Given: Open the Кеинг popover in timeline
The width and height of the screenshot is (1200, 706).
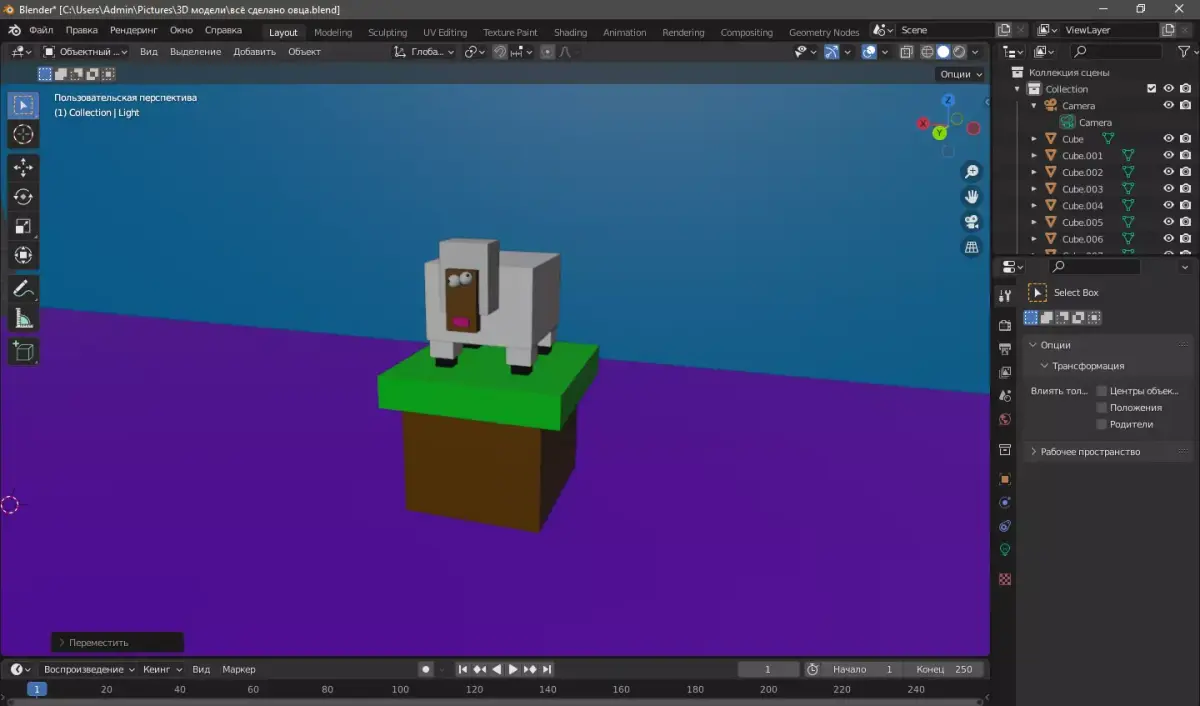Looking at the screenshot, I should point(163,669).
